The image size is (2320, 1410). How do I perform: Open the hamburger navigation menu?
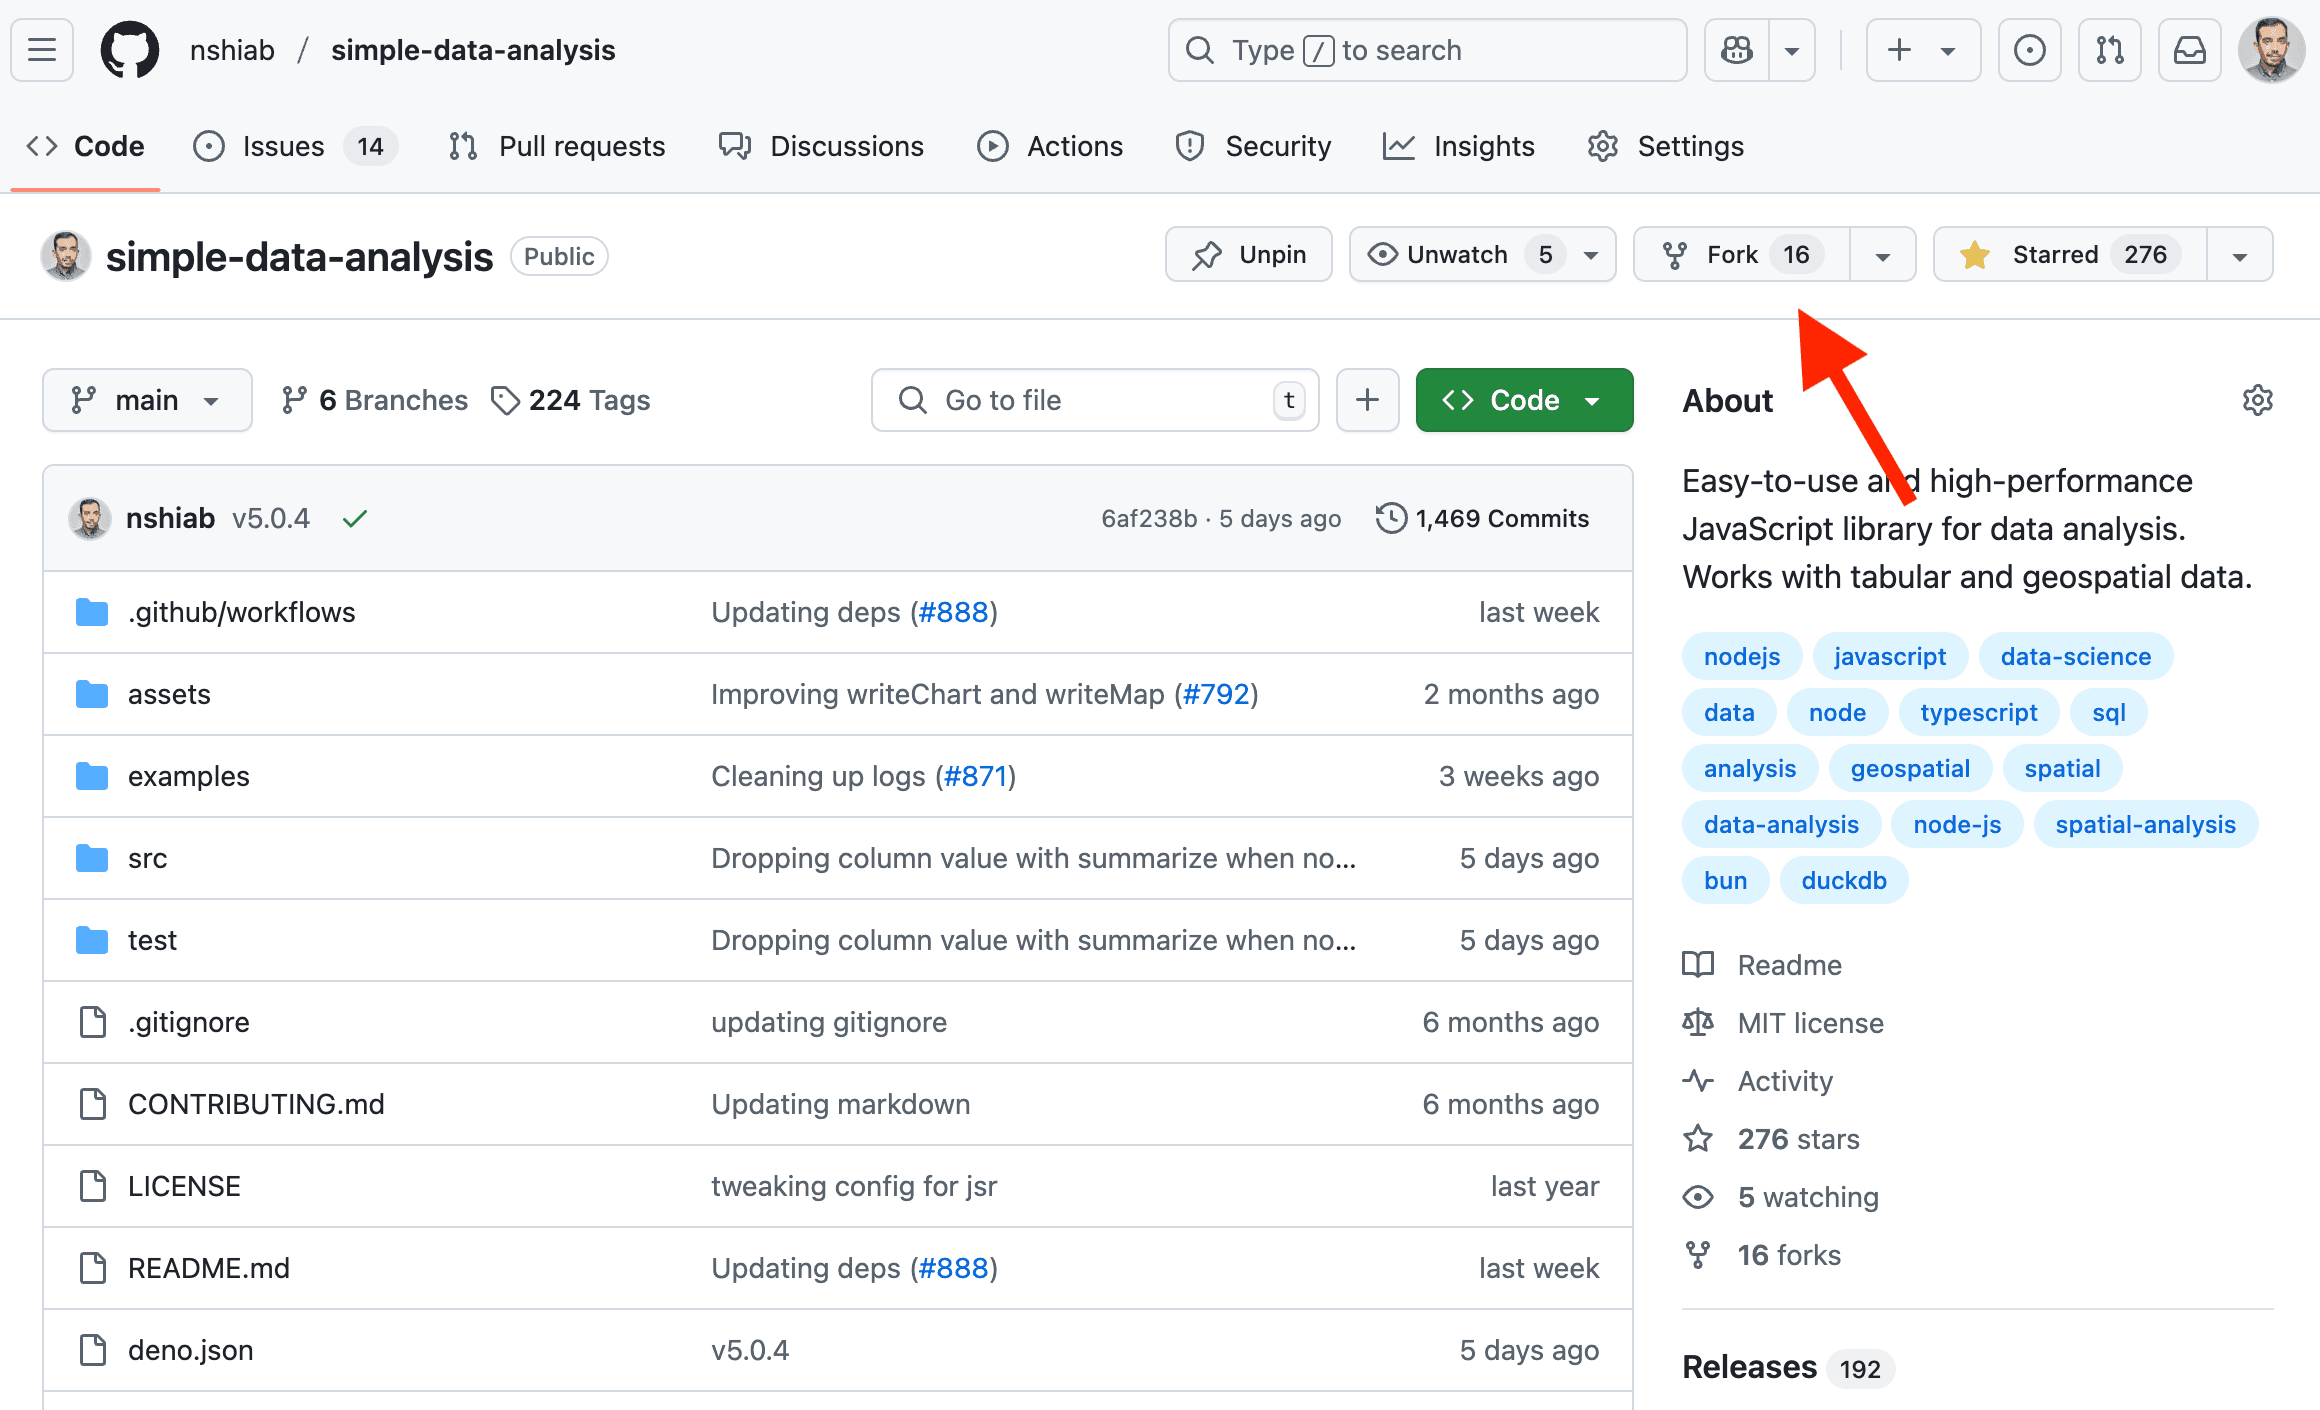42,50
